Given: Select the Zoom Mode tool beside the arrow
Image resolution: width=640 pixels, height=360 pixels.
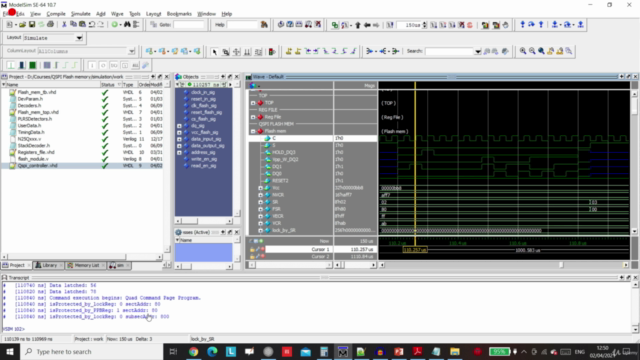Looking at the screenshot, I should pos(225,52).
